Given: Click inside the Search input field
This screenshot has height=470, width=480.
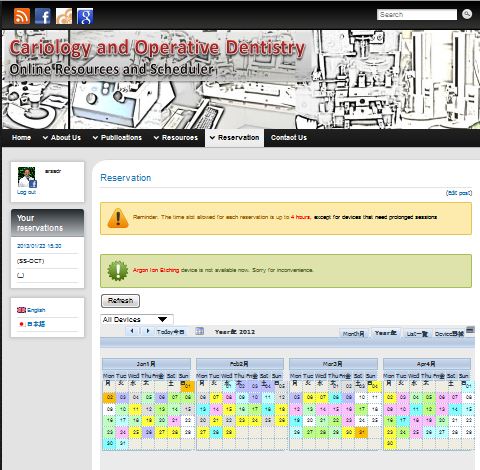Looking at the screenshot, I should point(417,15).
